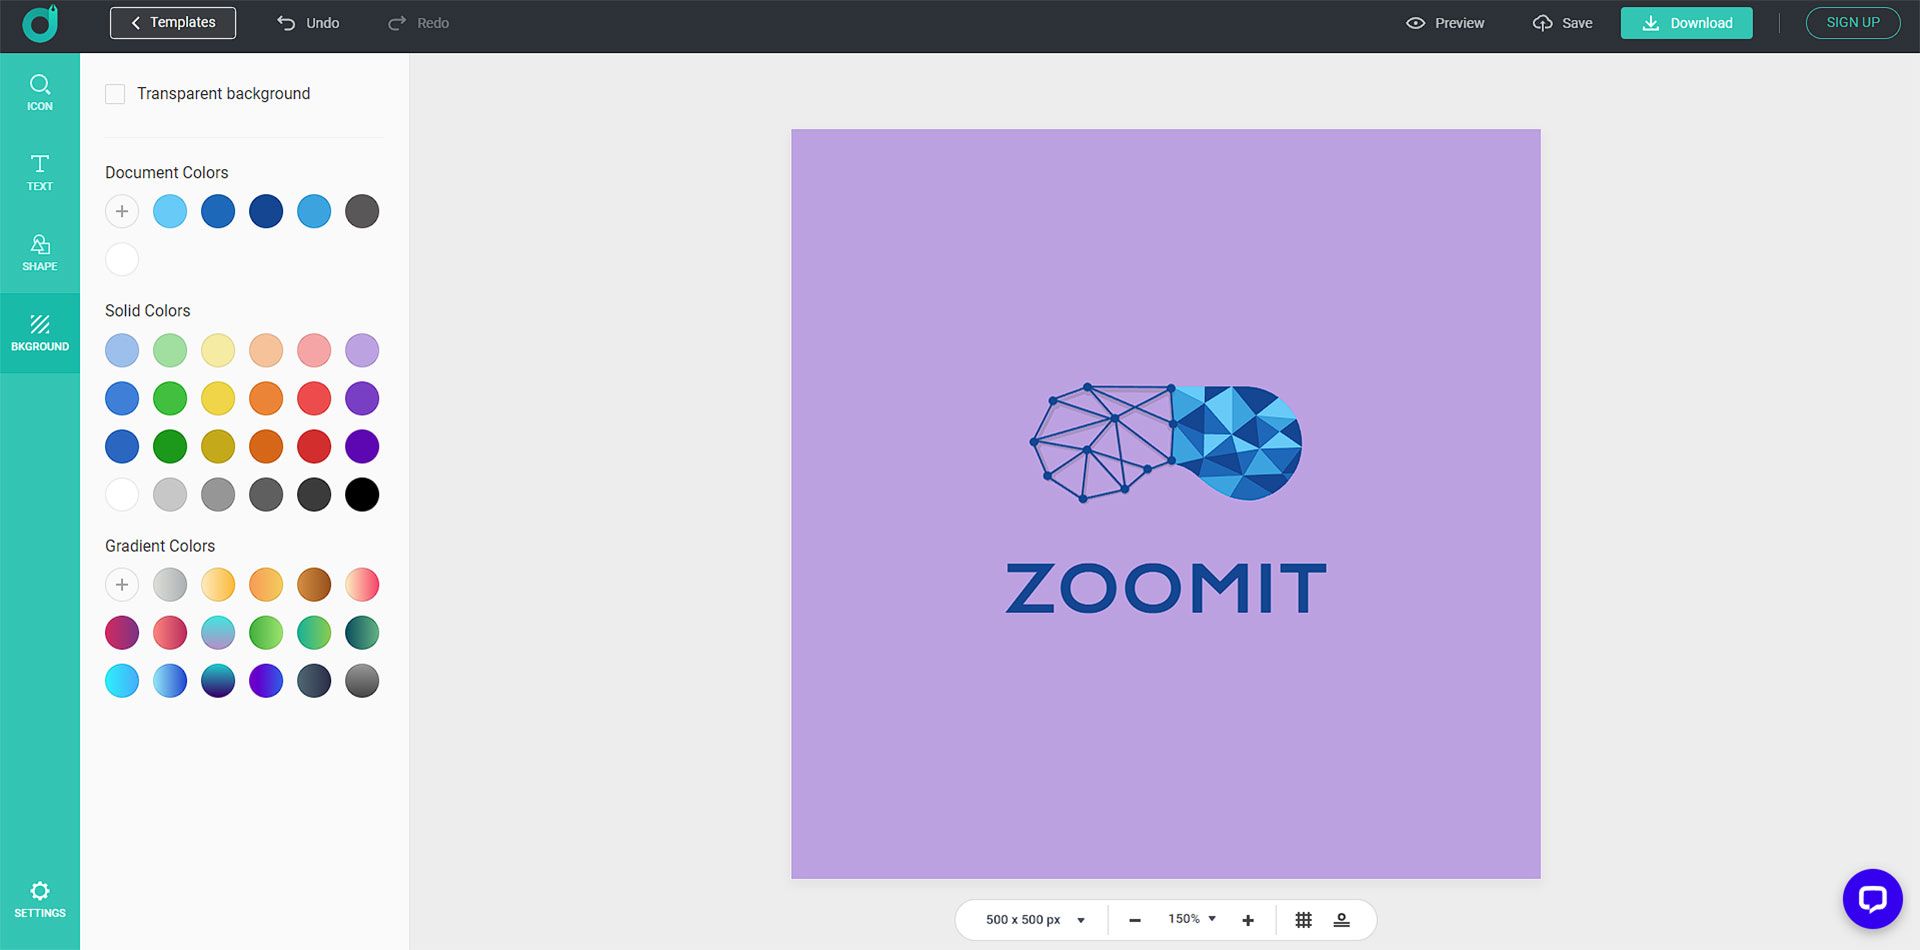Image resolution: width=1920 pixels, height=950 pixels.
Task: Open the Text tool panel
Action: (x=40, y=172)
